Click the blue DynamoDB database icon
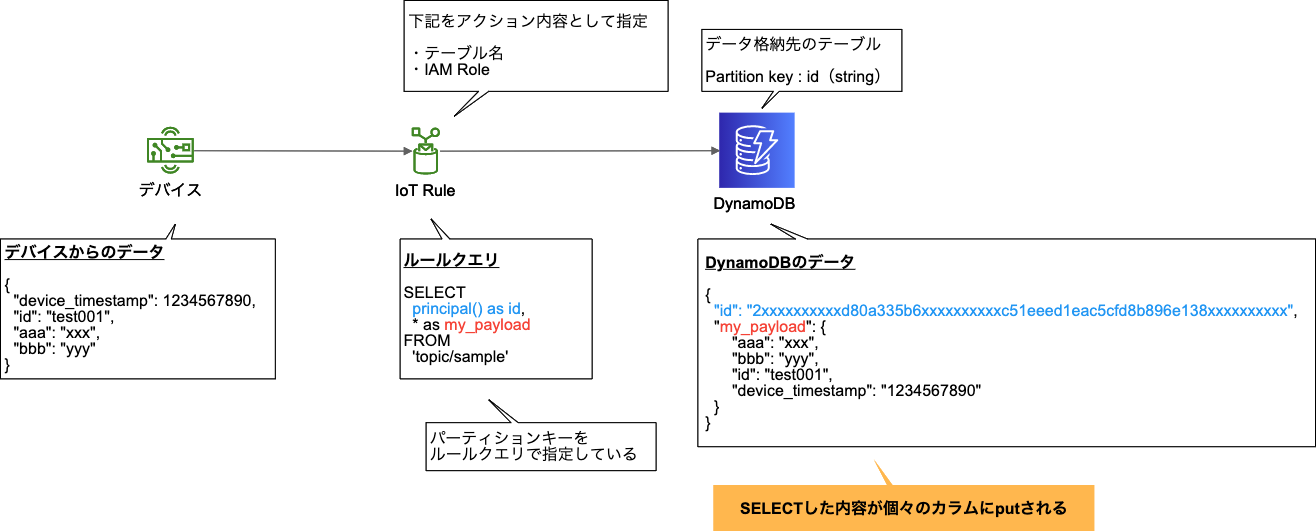 click(x=756, y=150)
